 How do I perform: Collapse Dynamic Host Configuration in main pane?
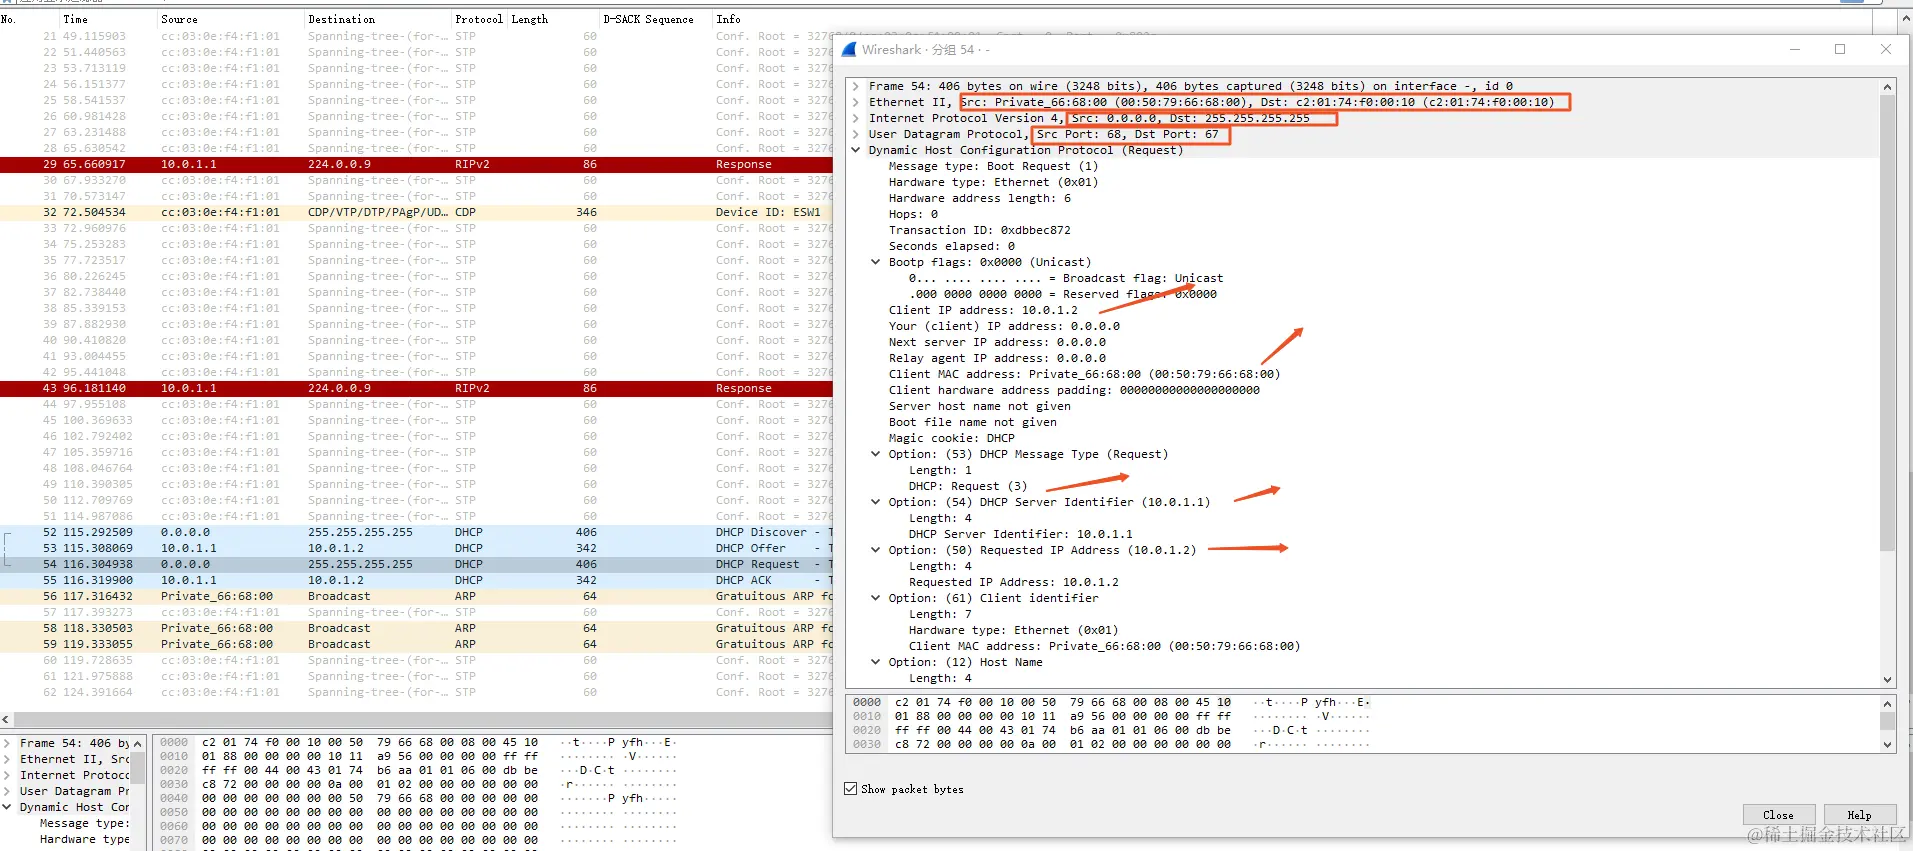click(8, 807)
